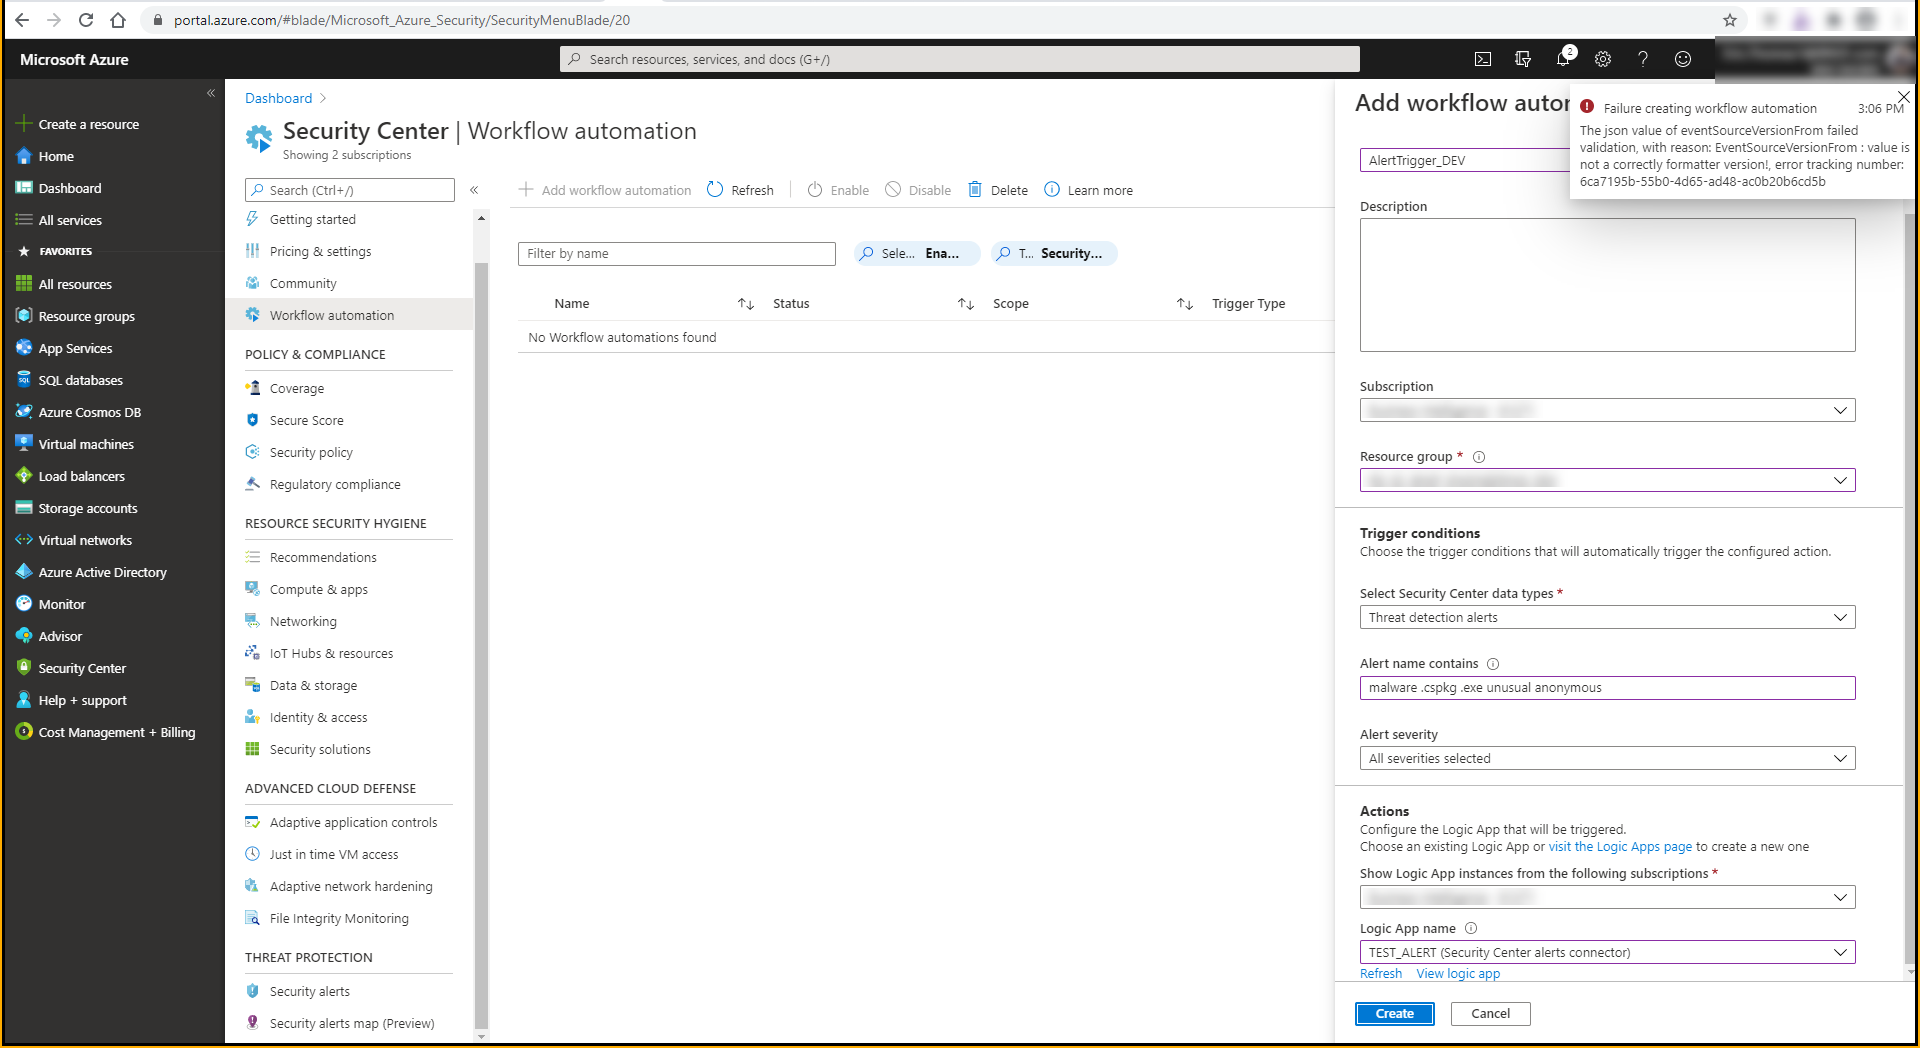Click the Azure Cosmos DB sidebar icon

tap(24, 412)
